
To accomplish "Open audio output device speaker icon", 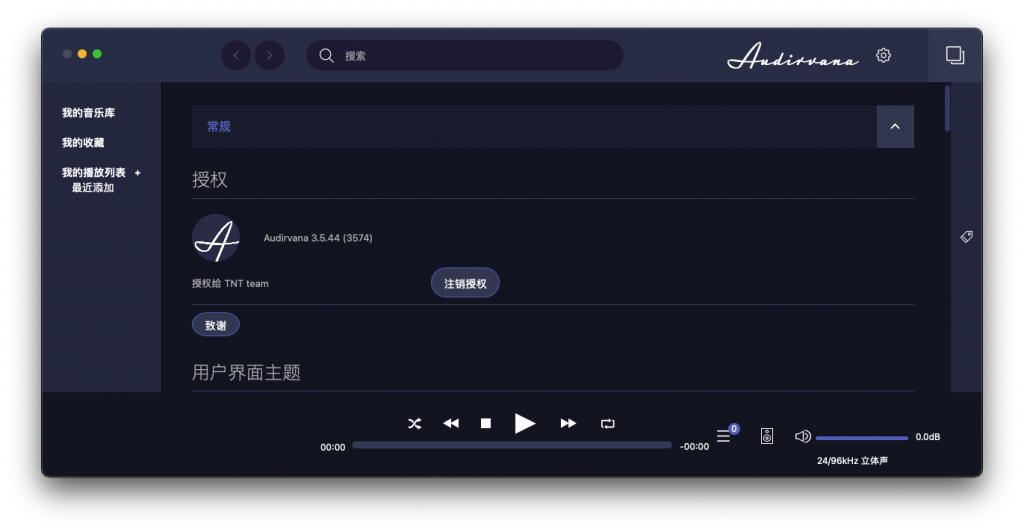I will coord(767,436).
